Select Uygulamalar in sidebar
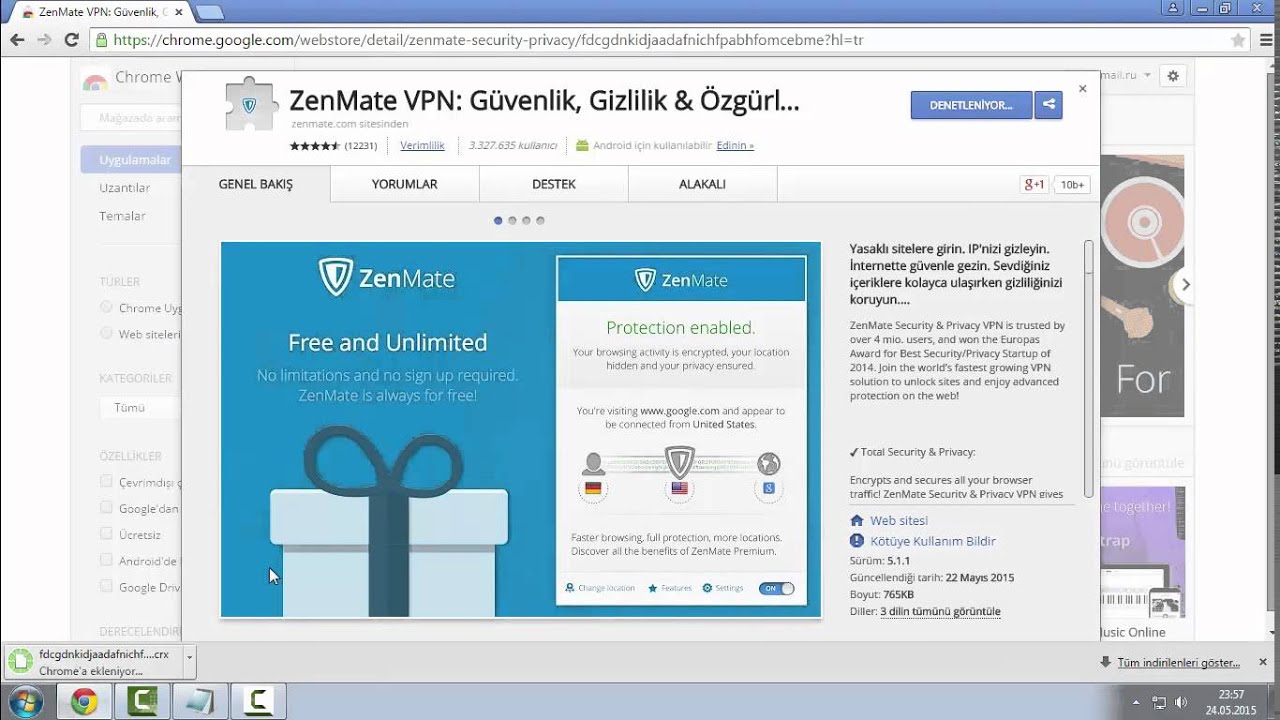 (131, 159)
